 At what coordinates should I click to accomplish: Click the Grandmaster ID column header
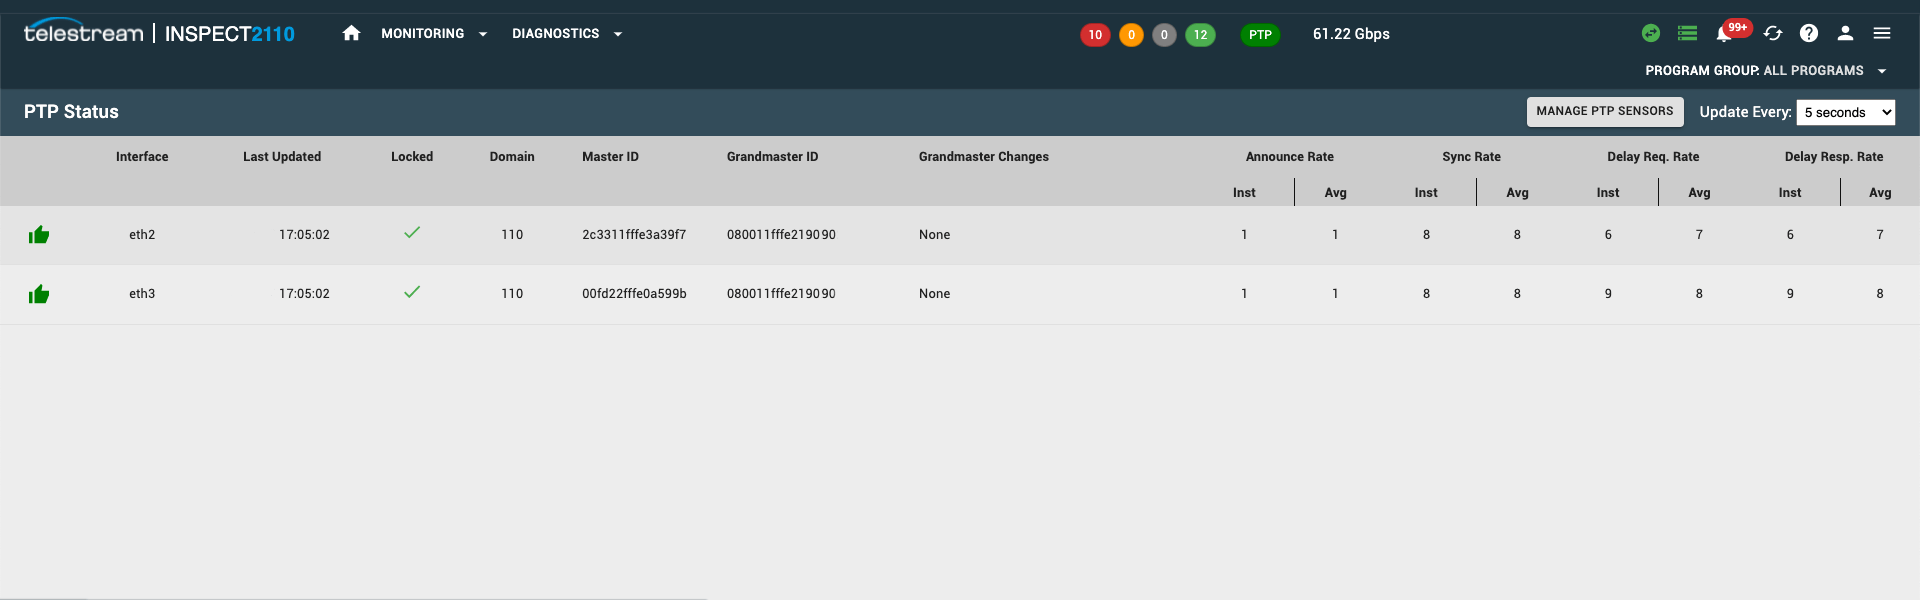[772, 157]
